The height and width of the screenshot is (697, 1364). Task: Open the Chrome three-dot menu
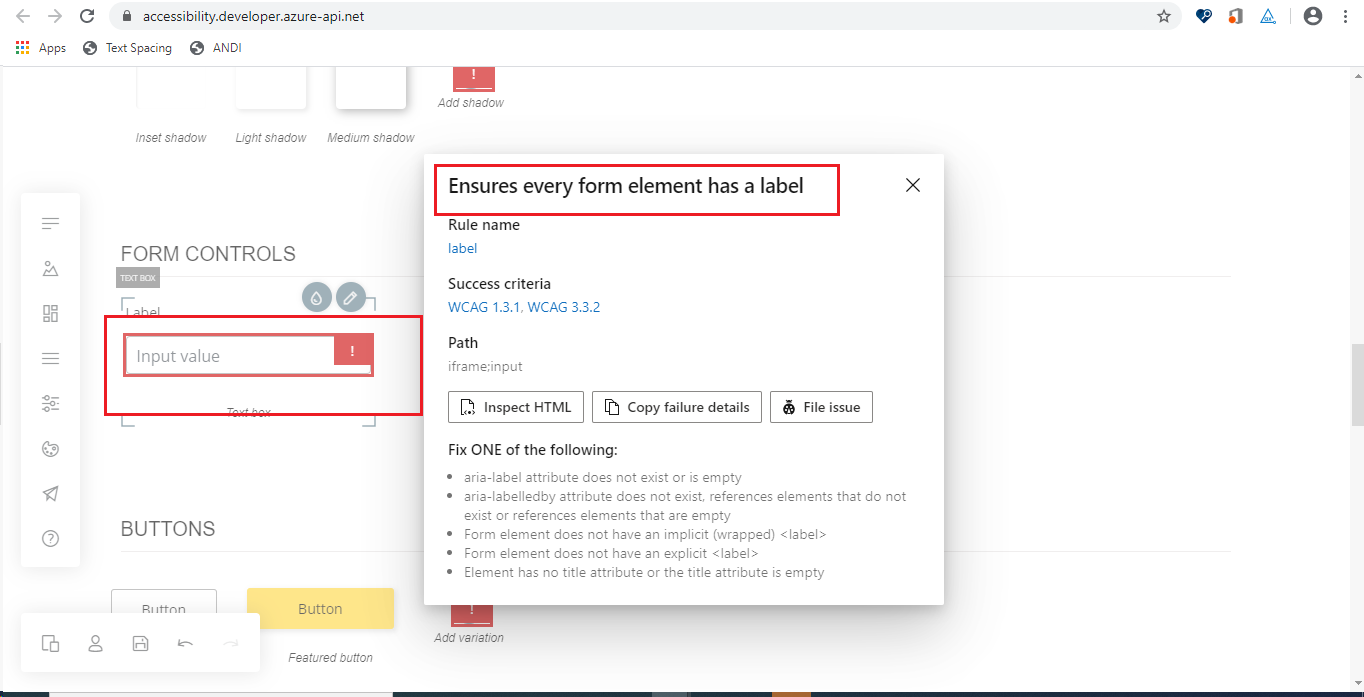click(x=1345, y=16)
